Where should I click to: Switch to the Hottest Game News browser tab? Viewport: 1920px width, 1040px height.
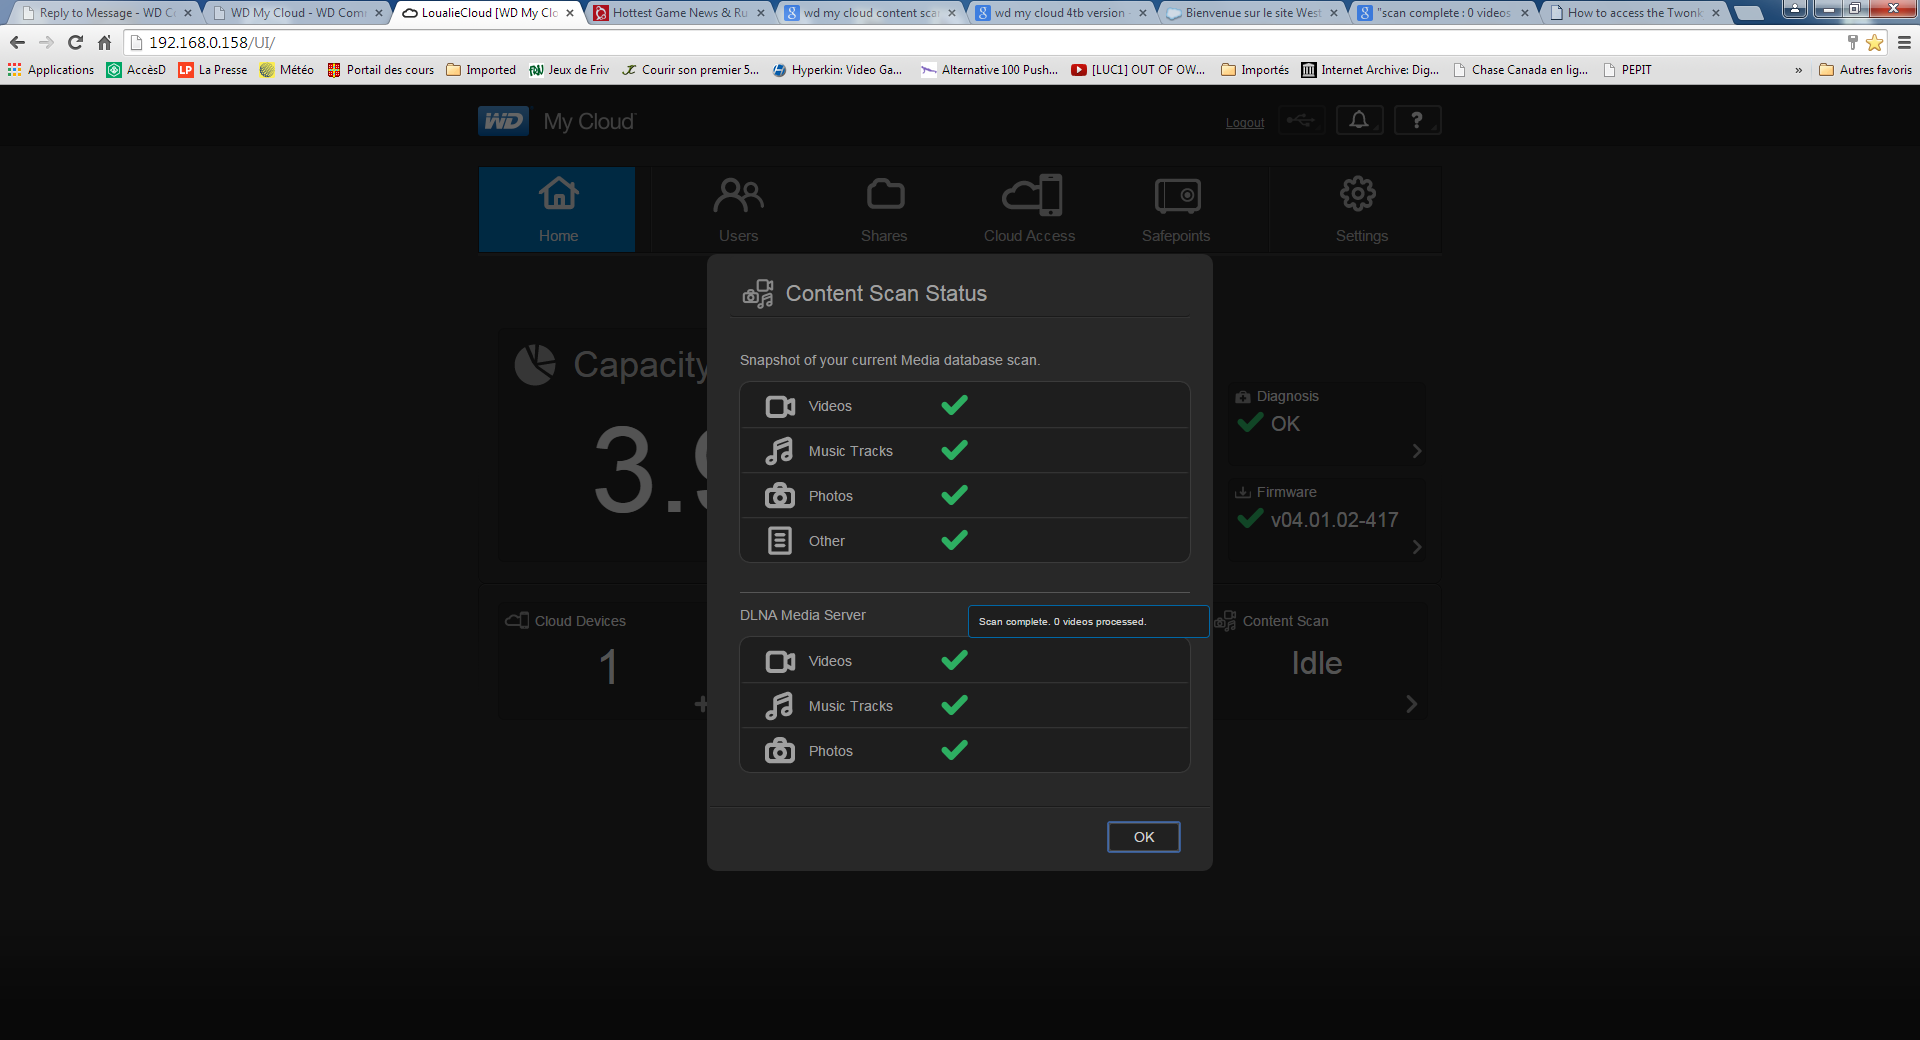[x=679, y=13]
